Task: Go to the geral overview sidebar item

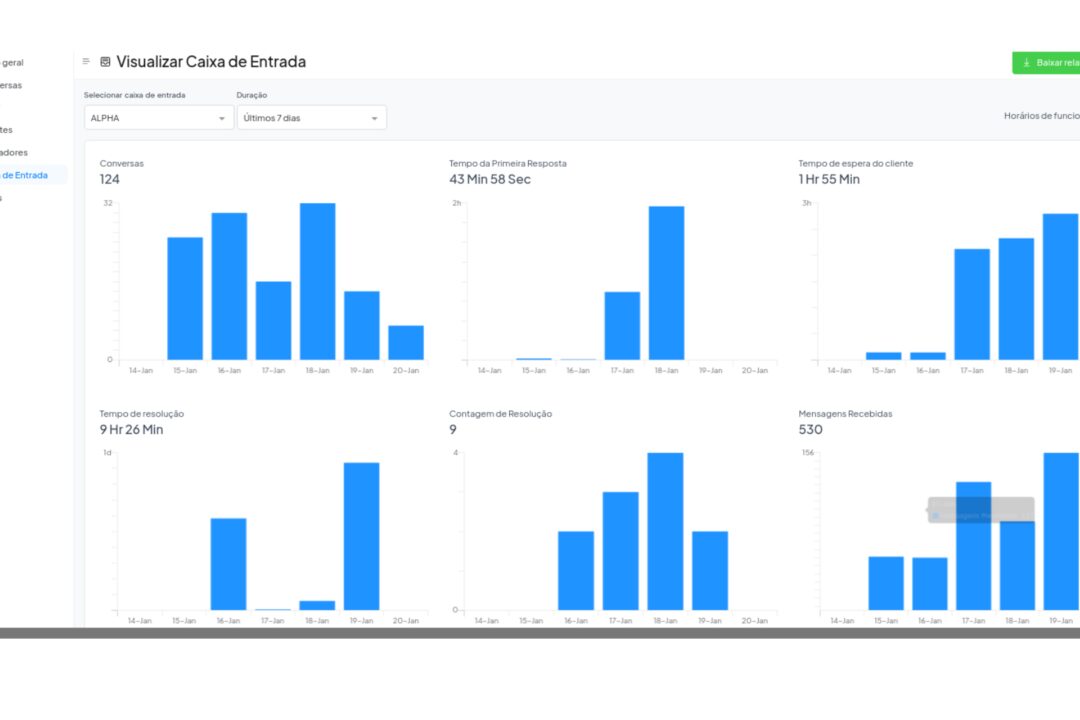Action: pyautogui.click(x=12, y=63)
